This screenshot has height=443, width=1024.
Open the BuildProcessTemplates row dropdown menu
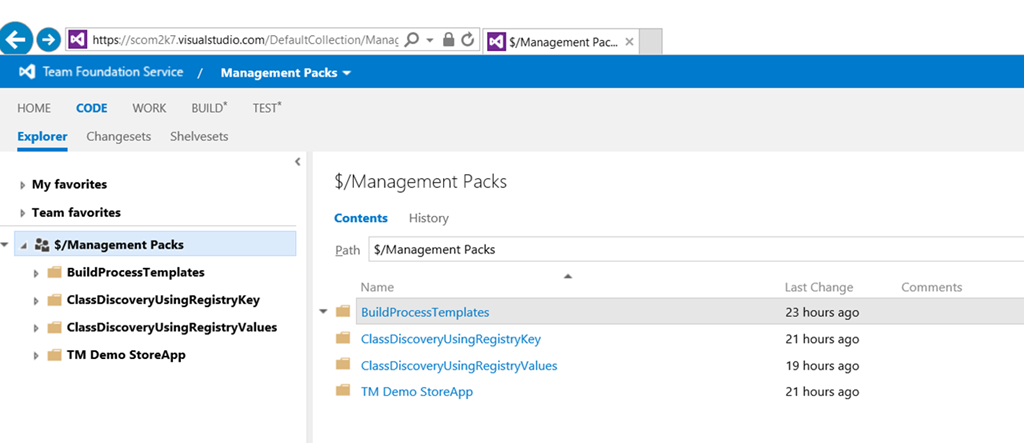pos(323,312)
